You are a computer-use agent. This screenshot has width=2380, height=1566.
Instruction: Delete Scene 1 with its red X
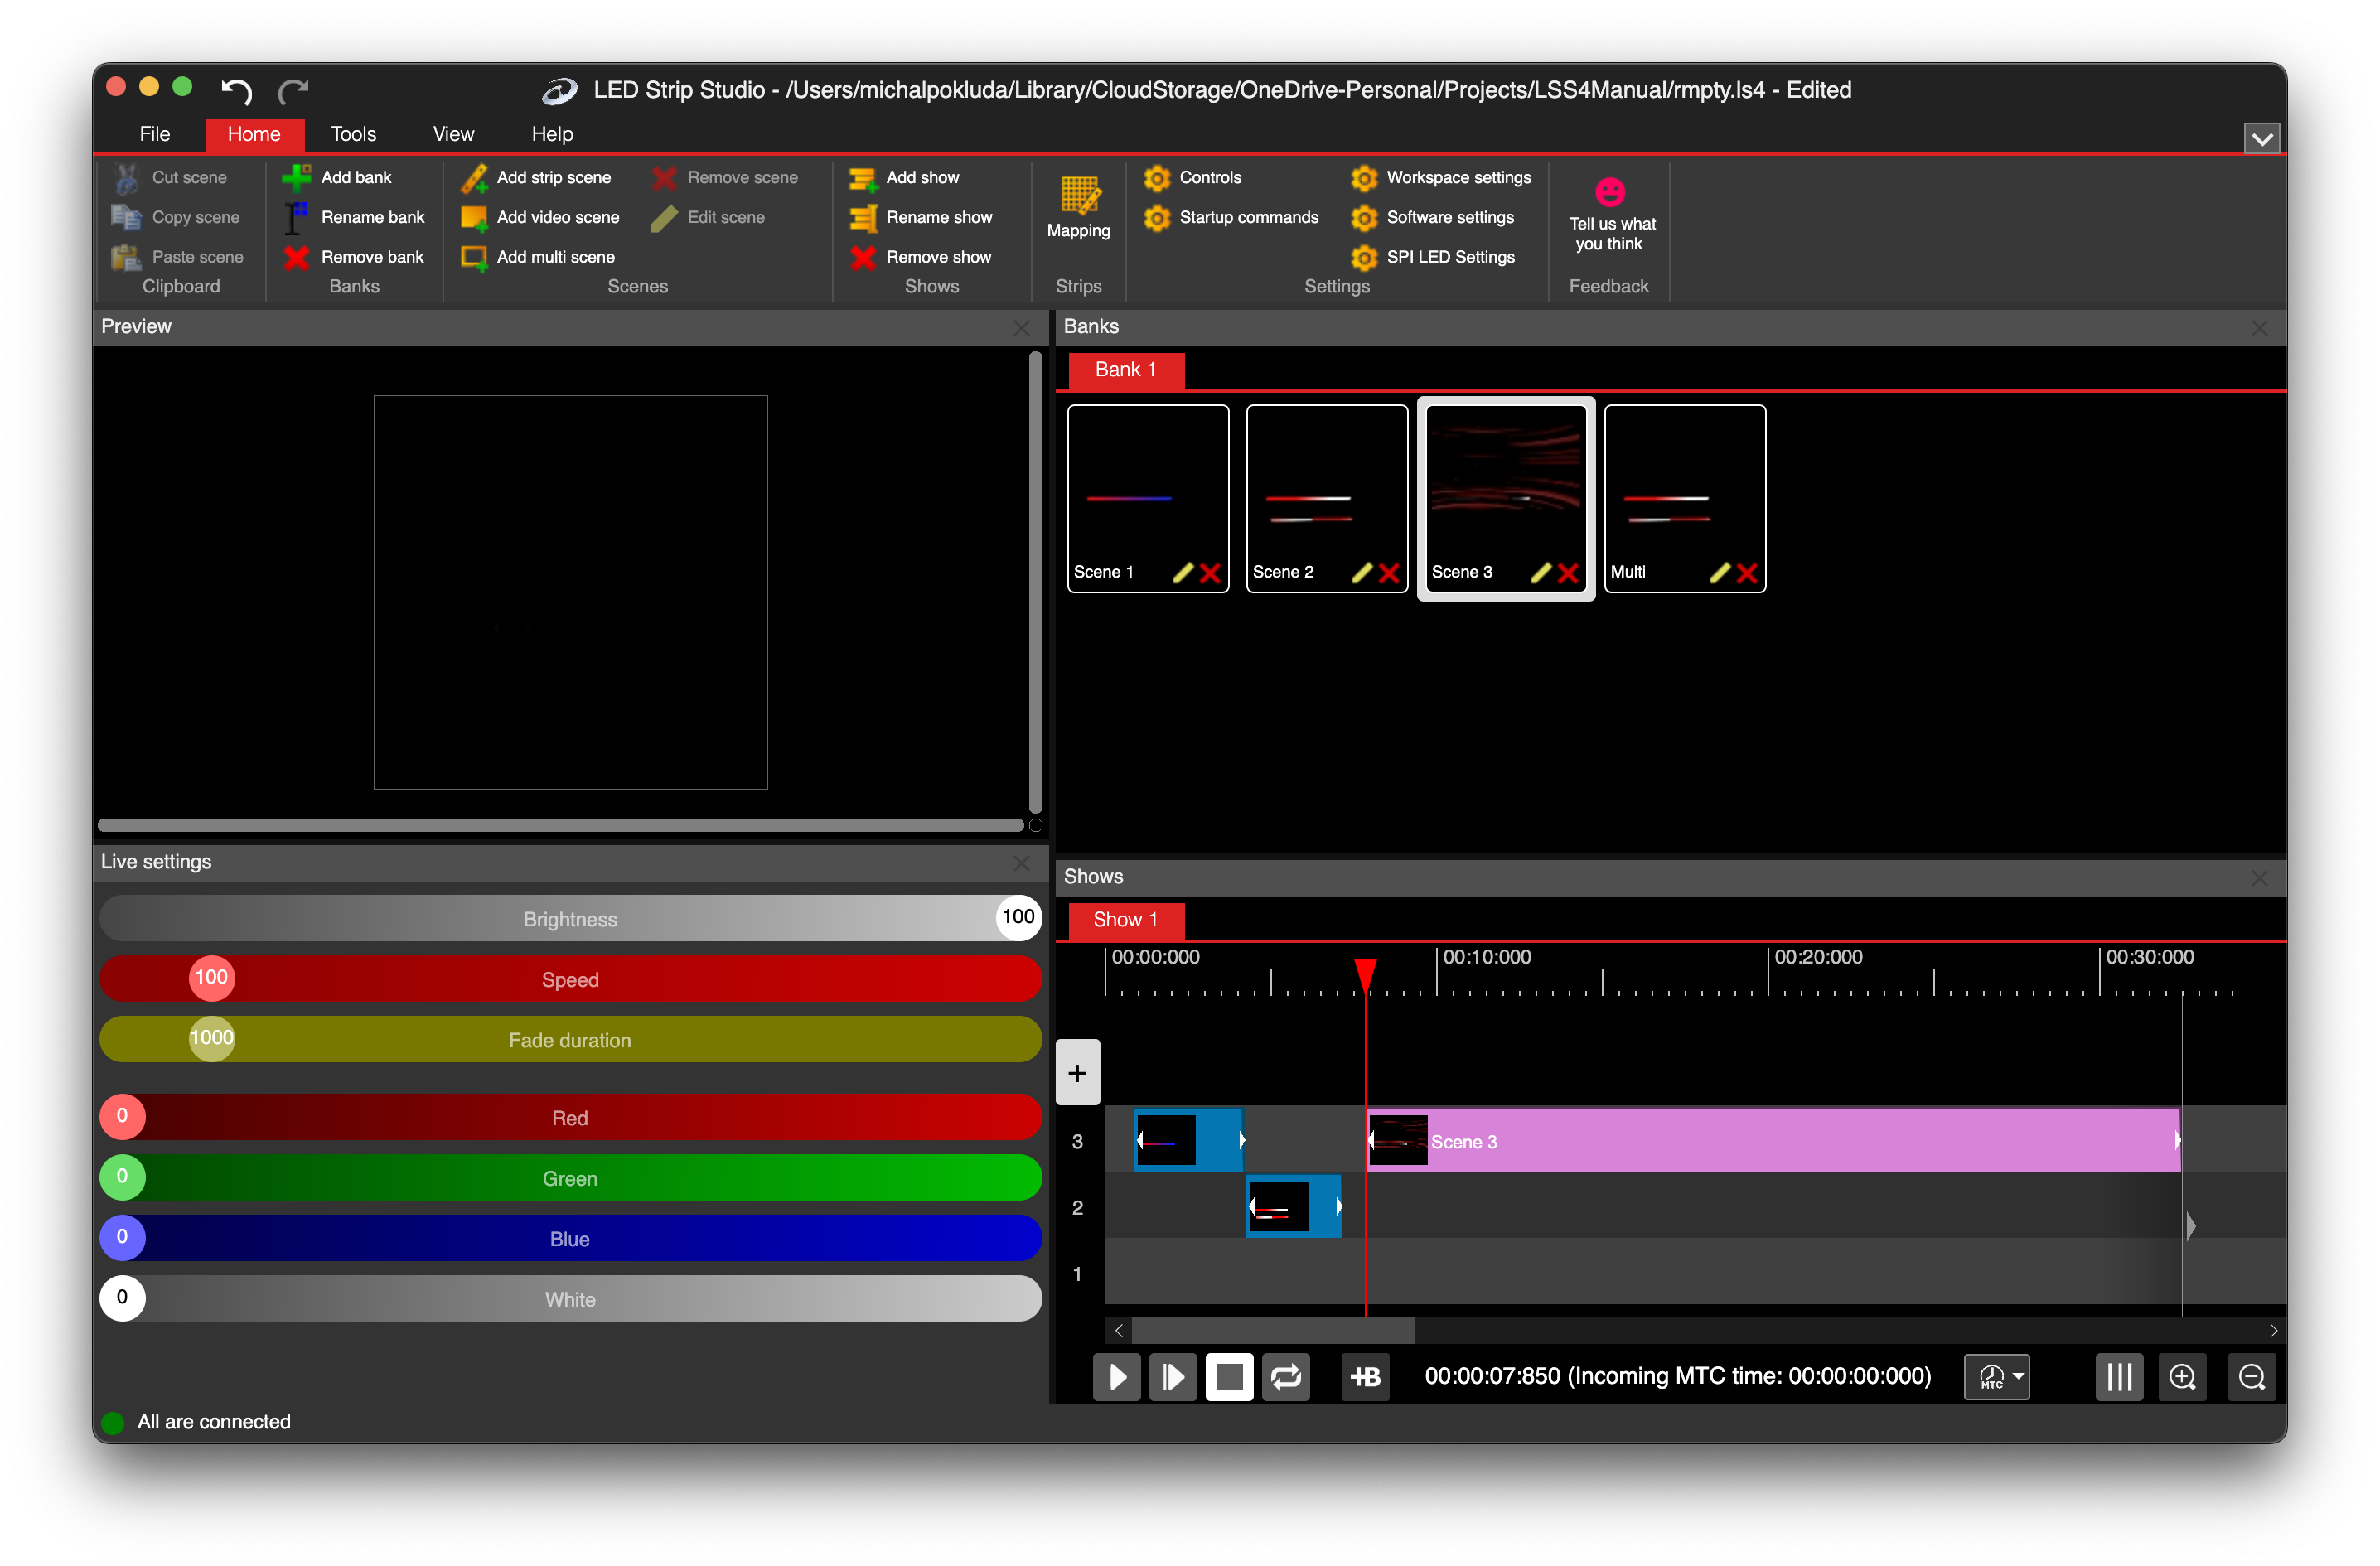click(1210, 572)
